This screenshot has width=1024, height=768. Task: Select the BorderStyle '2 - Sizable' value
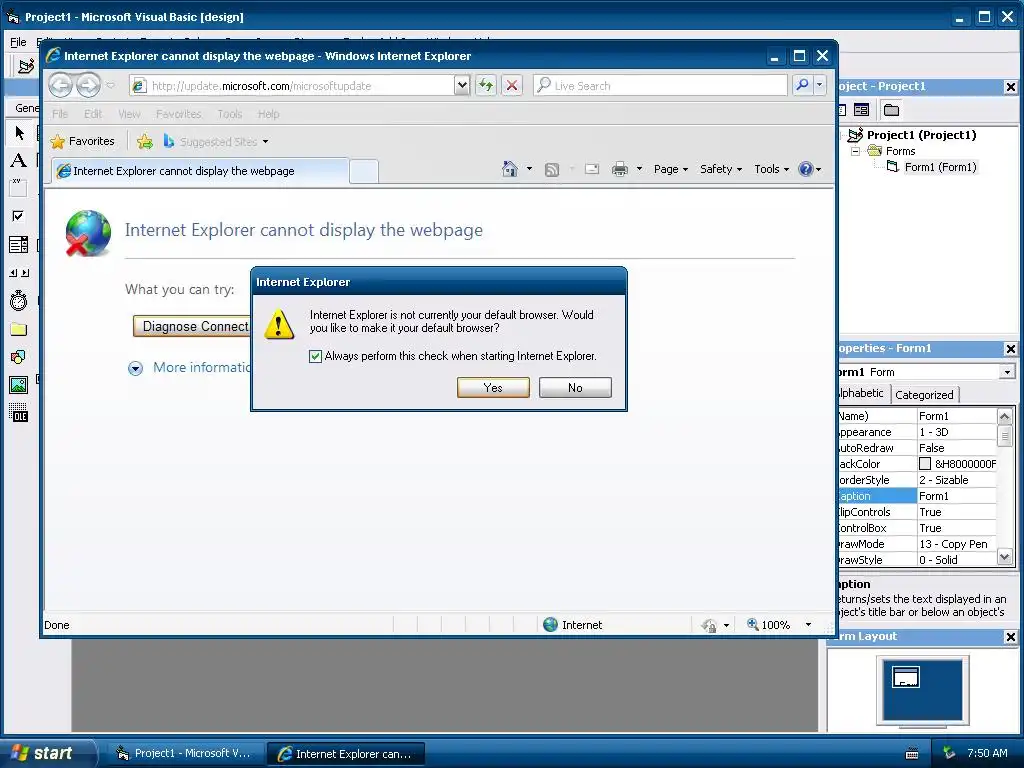pyautogui.click(x=957, y=480)
